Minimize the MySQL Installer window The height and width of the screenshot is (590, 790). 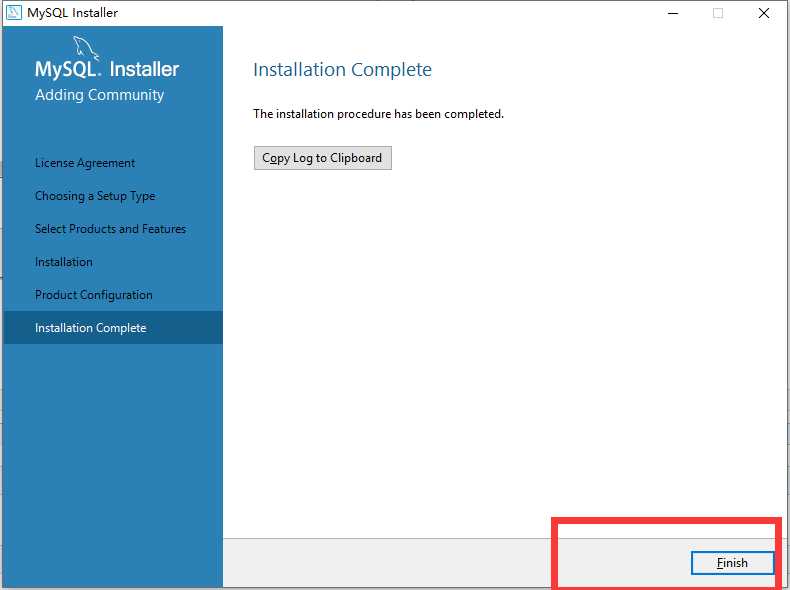tap(673, 13)
